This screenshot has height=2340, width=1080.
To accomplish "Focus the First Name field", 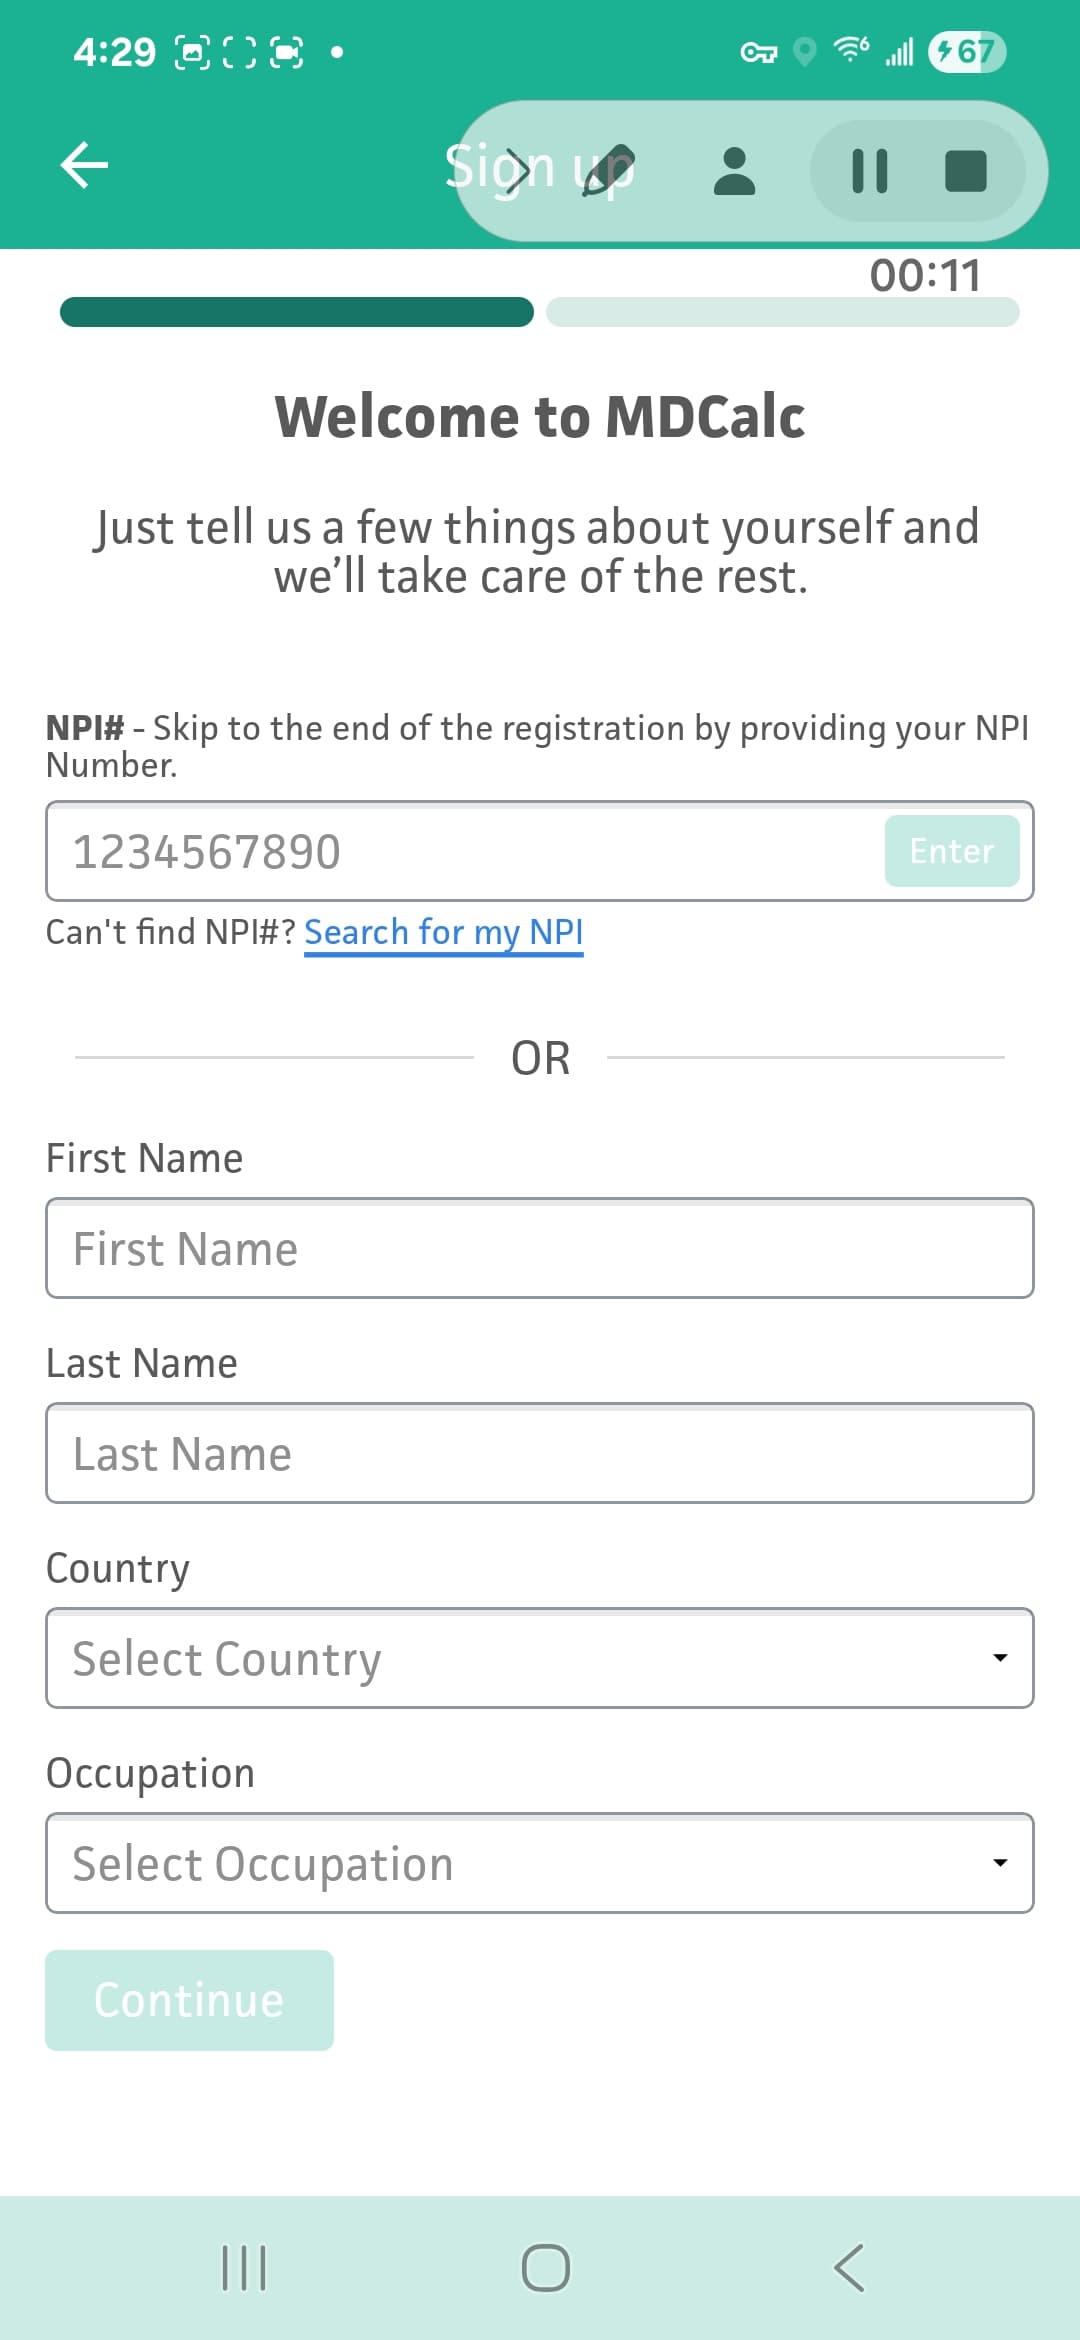I will pyautogui.click(x=540, y=1248).
